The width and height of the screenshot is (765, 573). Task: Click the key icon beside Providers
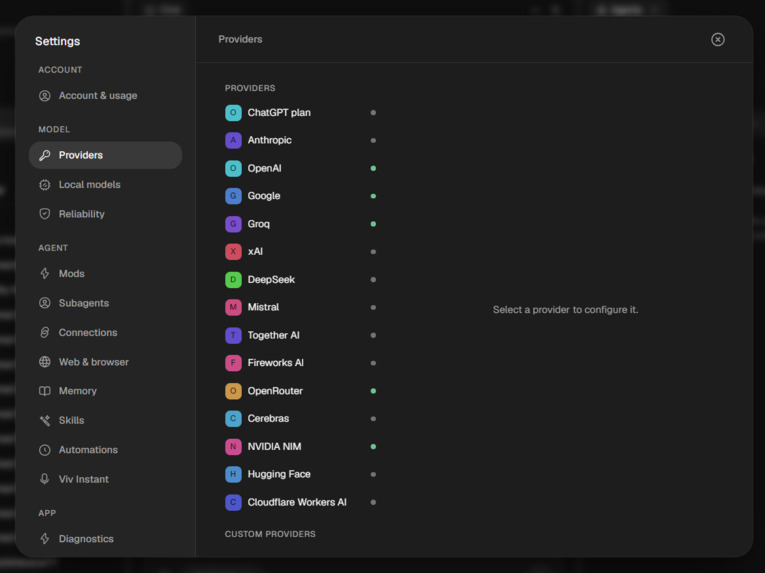(45, 155)
